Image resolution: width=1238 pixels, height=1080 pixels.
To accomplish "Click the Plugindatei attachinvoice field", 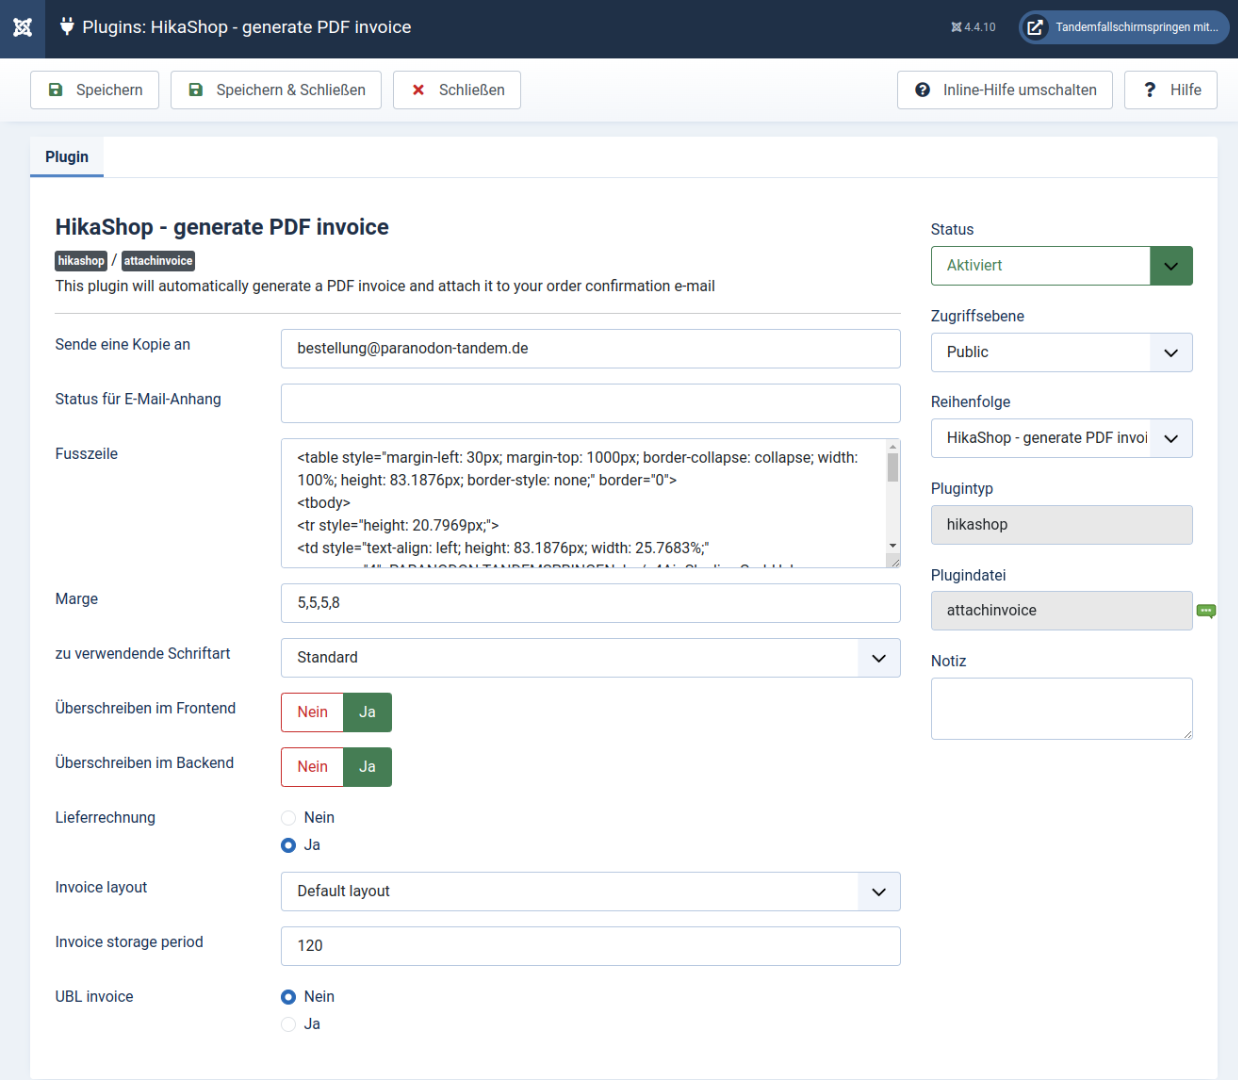I will pos(1062,611).
